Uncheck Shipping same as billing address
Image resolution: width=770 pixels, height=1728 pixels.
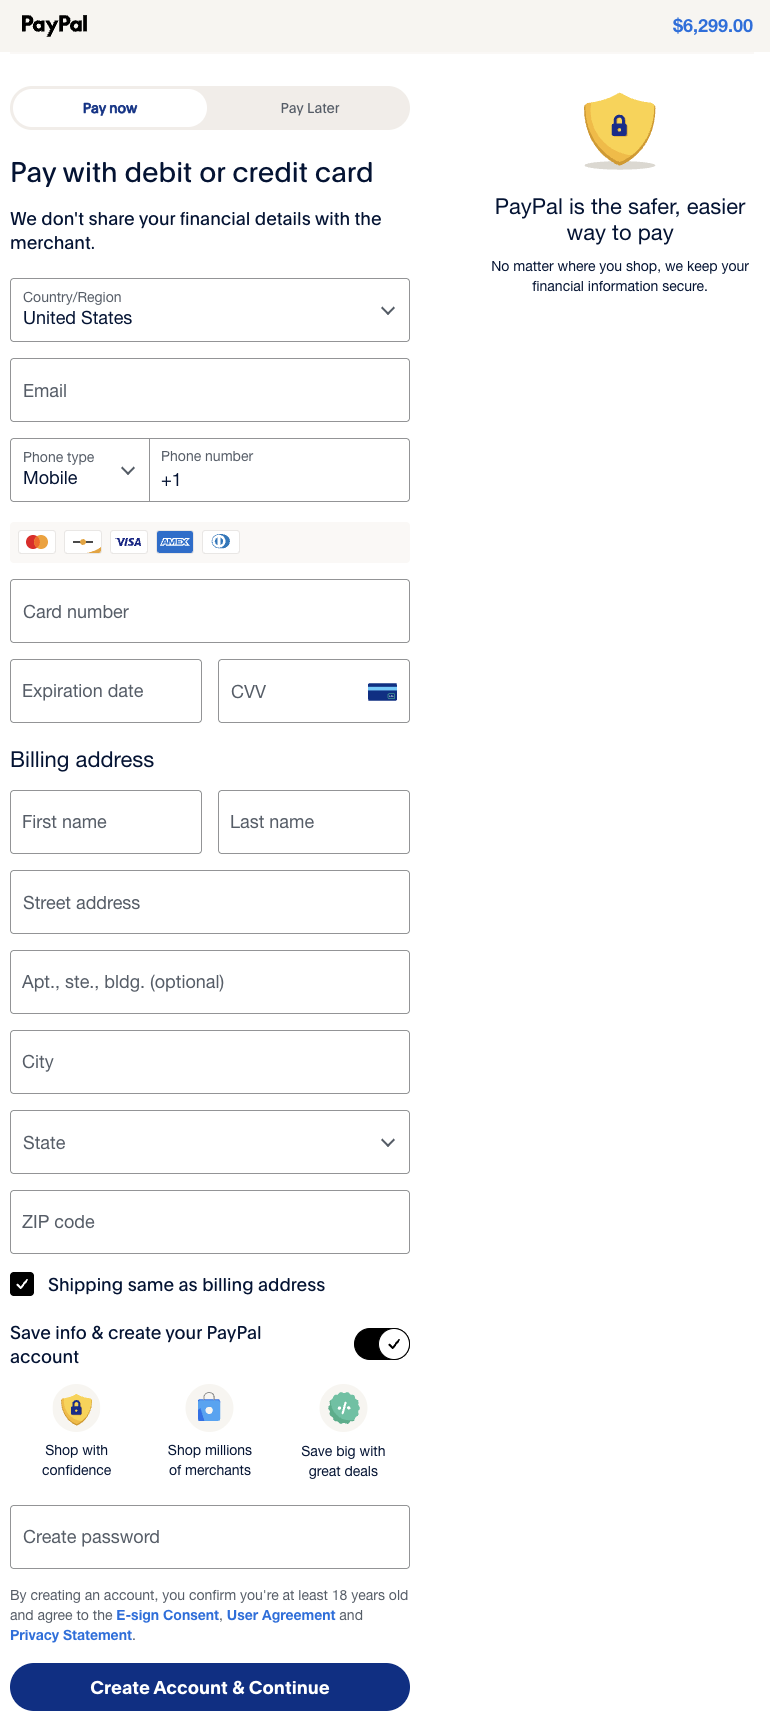pyautogui.click(x=21, y=1284)
